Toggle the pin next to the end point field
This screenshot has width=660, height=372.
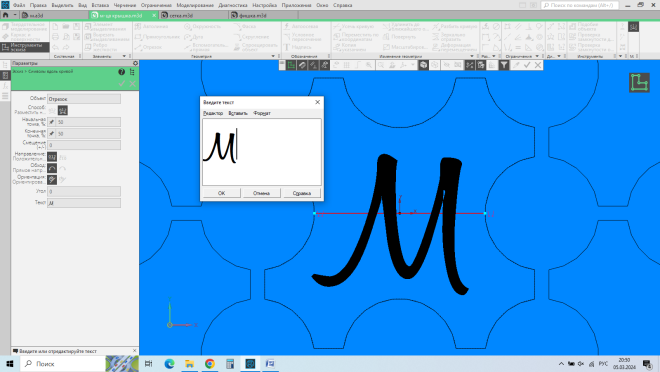[52, 133]
